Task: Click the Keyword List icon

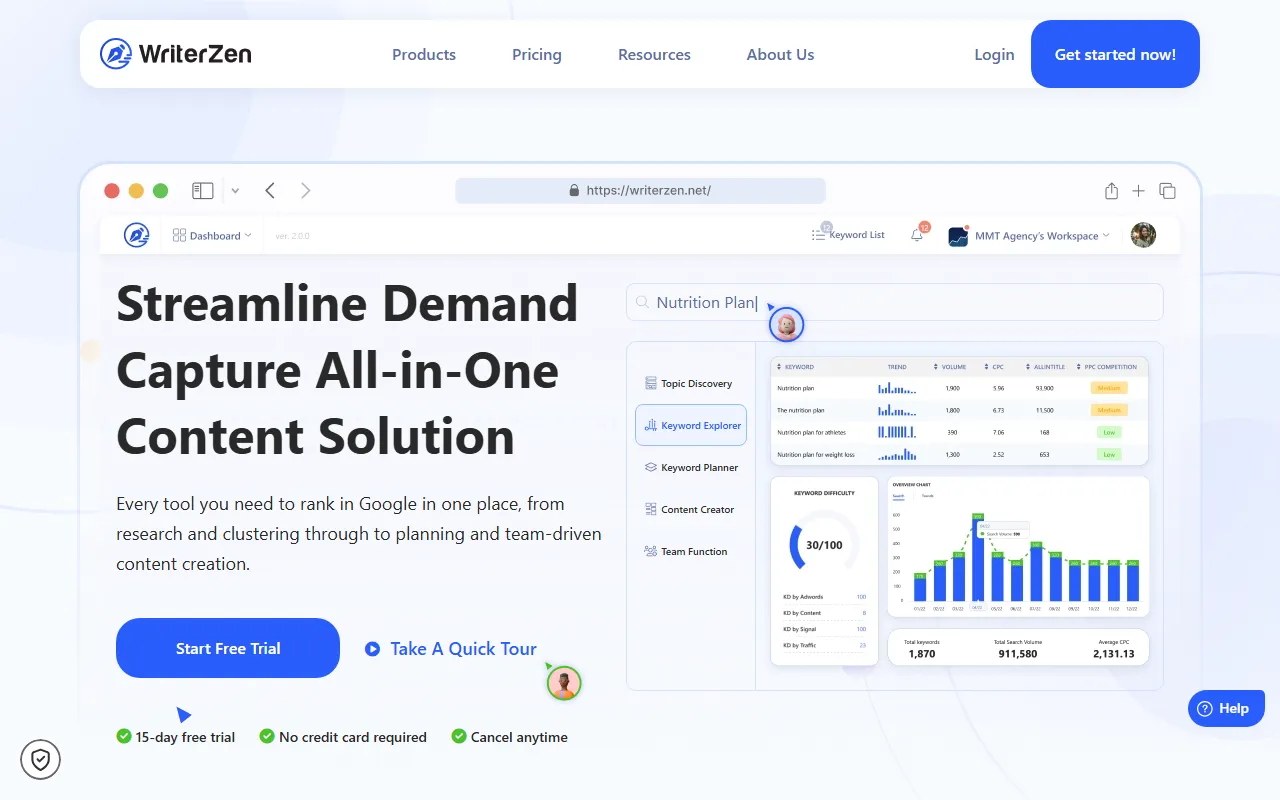Action: click(x=819, y=235)
